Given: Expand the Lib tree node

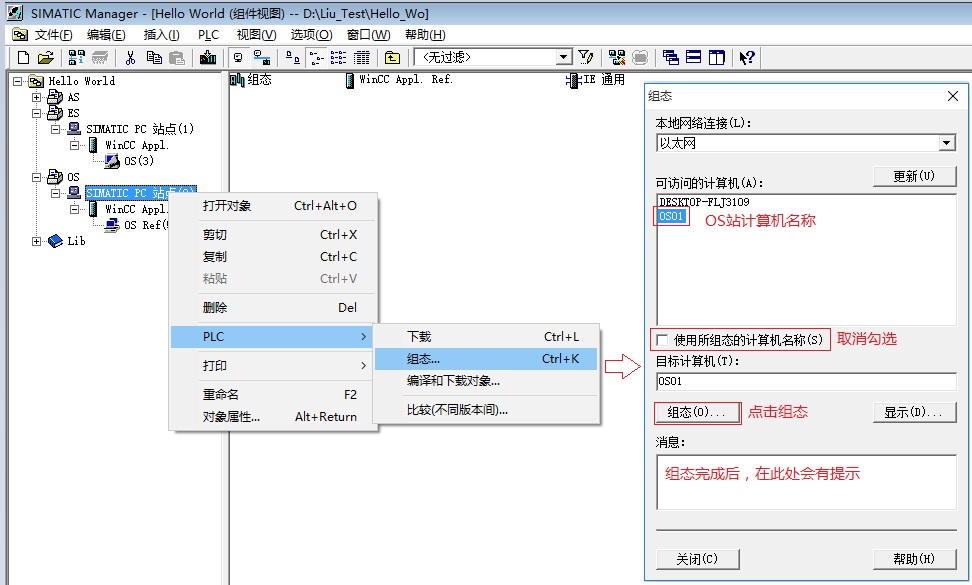Looking at the screenshot, I should pos(37,241).
